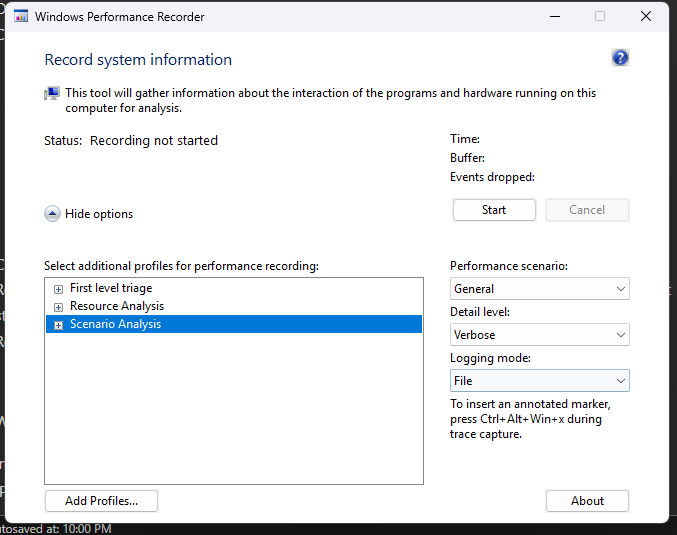Open help via the blue question mark icon
Viewport: 677px width, 535px height.
620,57
